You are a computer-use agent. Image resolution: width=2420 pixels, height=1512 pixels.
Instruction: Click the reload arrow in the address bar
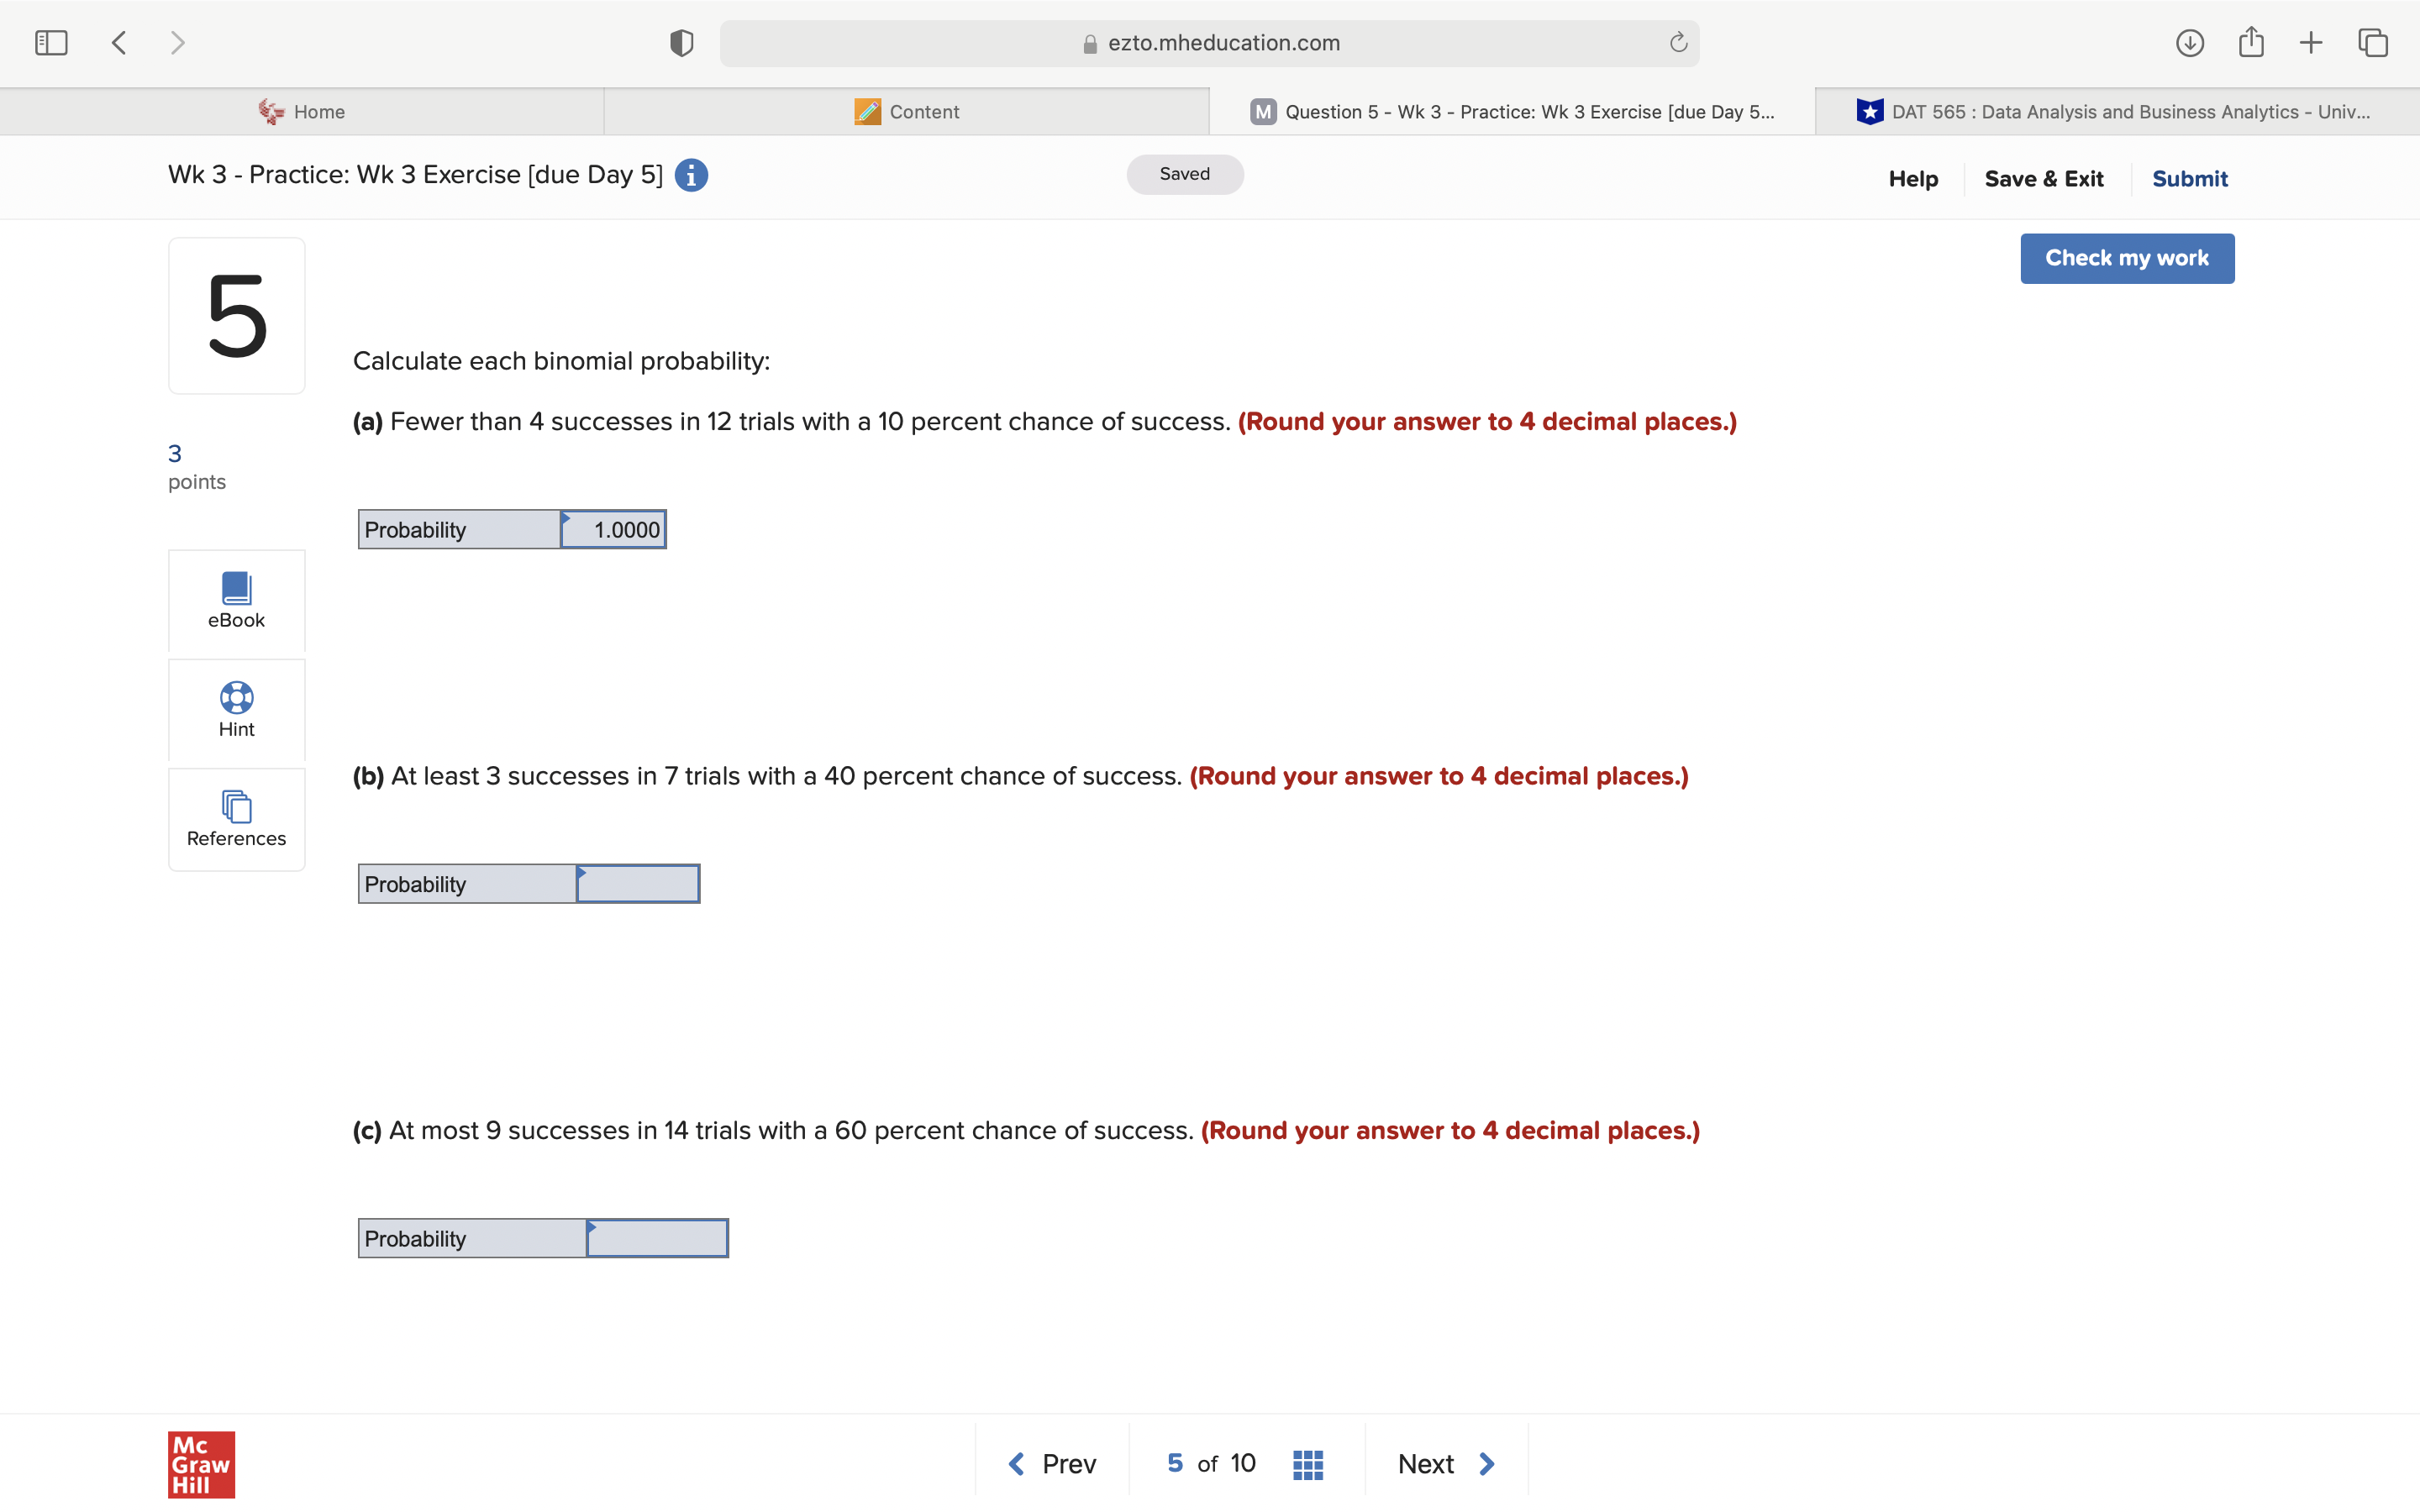click(x=1676, y=42)
